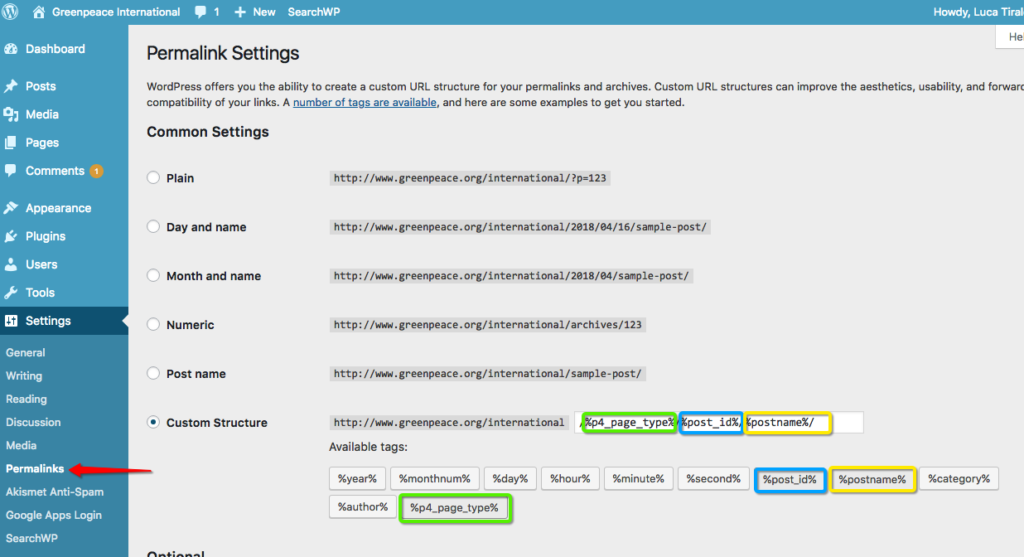
Task: Insert the %second% tag
Action: click(x=713, y=479)
